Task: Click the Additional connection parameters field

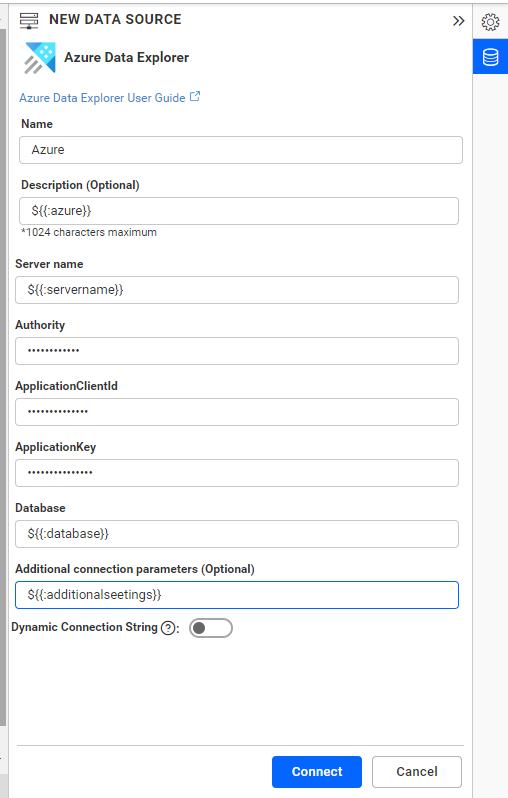Action: tap(237, 595)
